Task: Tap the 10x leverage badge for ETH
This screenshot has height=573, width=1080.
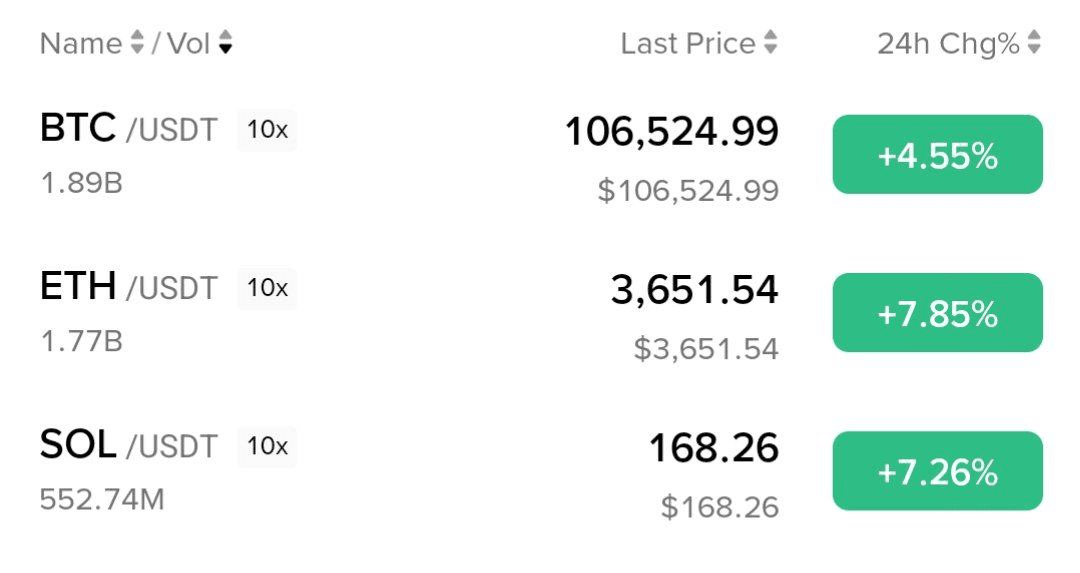Action: (267, 288)
